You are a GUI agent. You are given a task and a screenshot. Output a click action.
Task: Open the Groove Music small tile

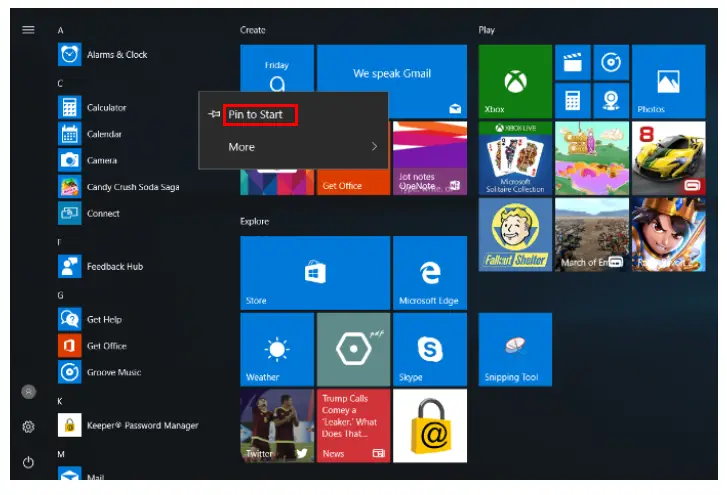611,62
